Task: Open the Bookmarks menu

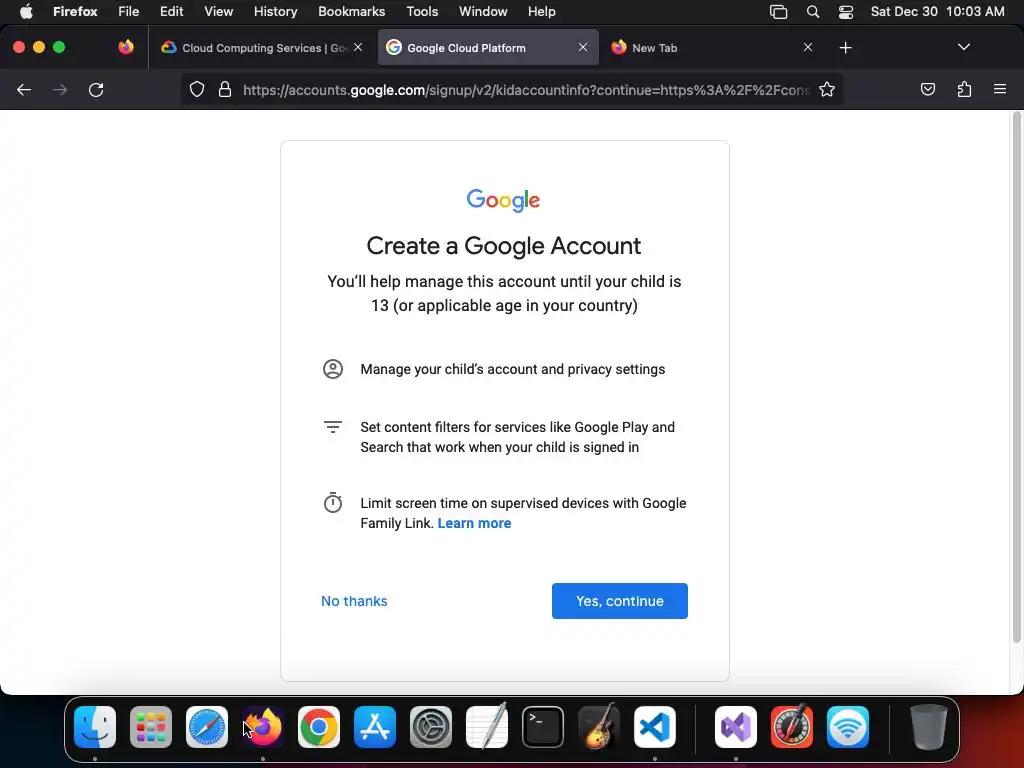Action: [351, 11]
